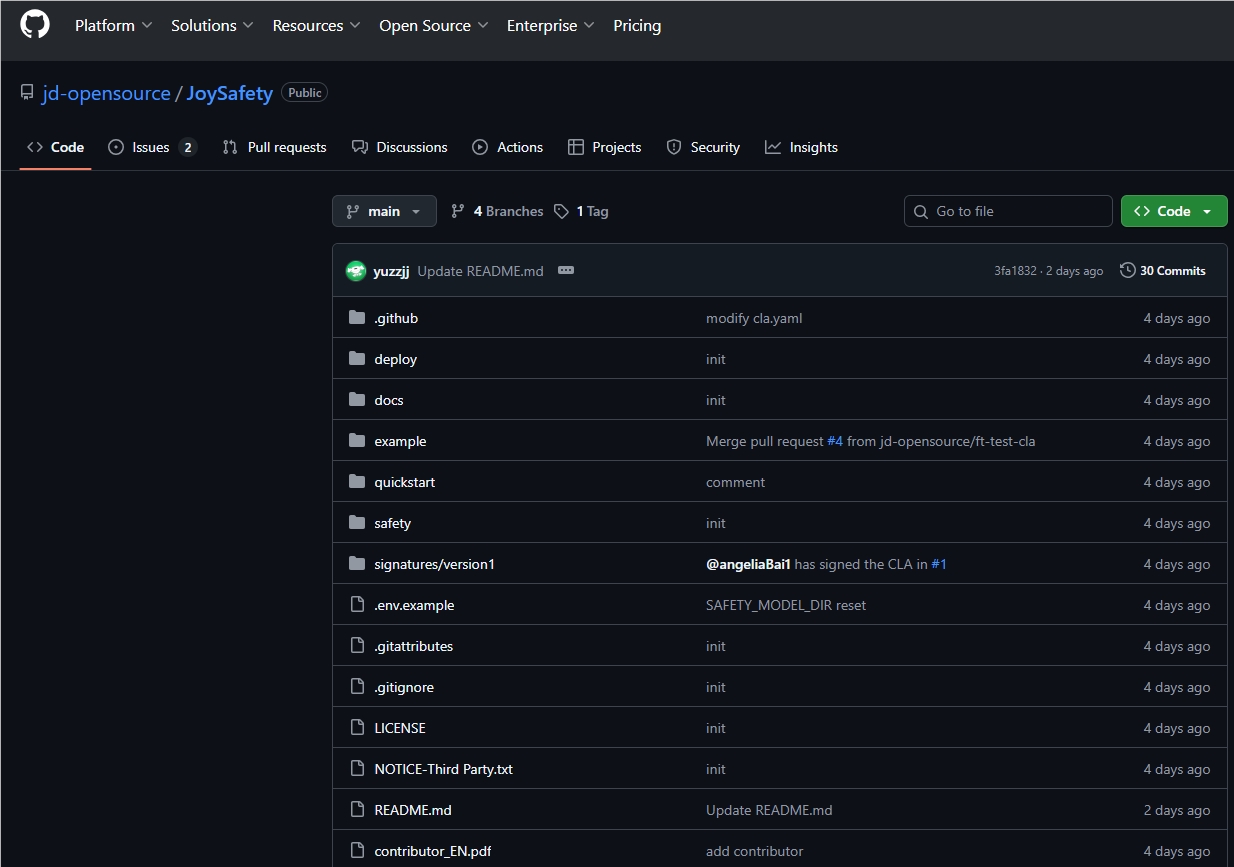Expand the commit message ellipsis button

click(x=566, y=271)
